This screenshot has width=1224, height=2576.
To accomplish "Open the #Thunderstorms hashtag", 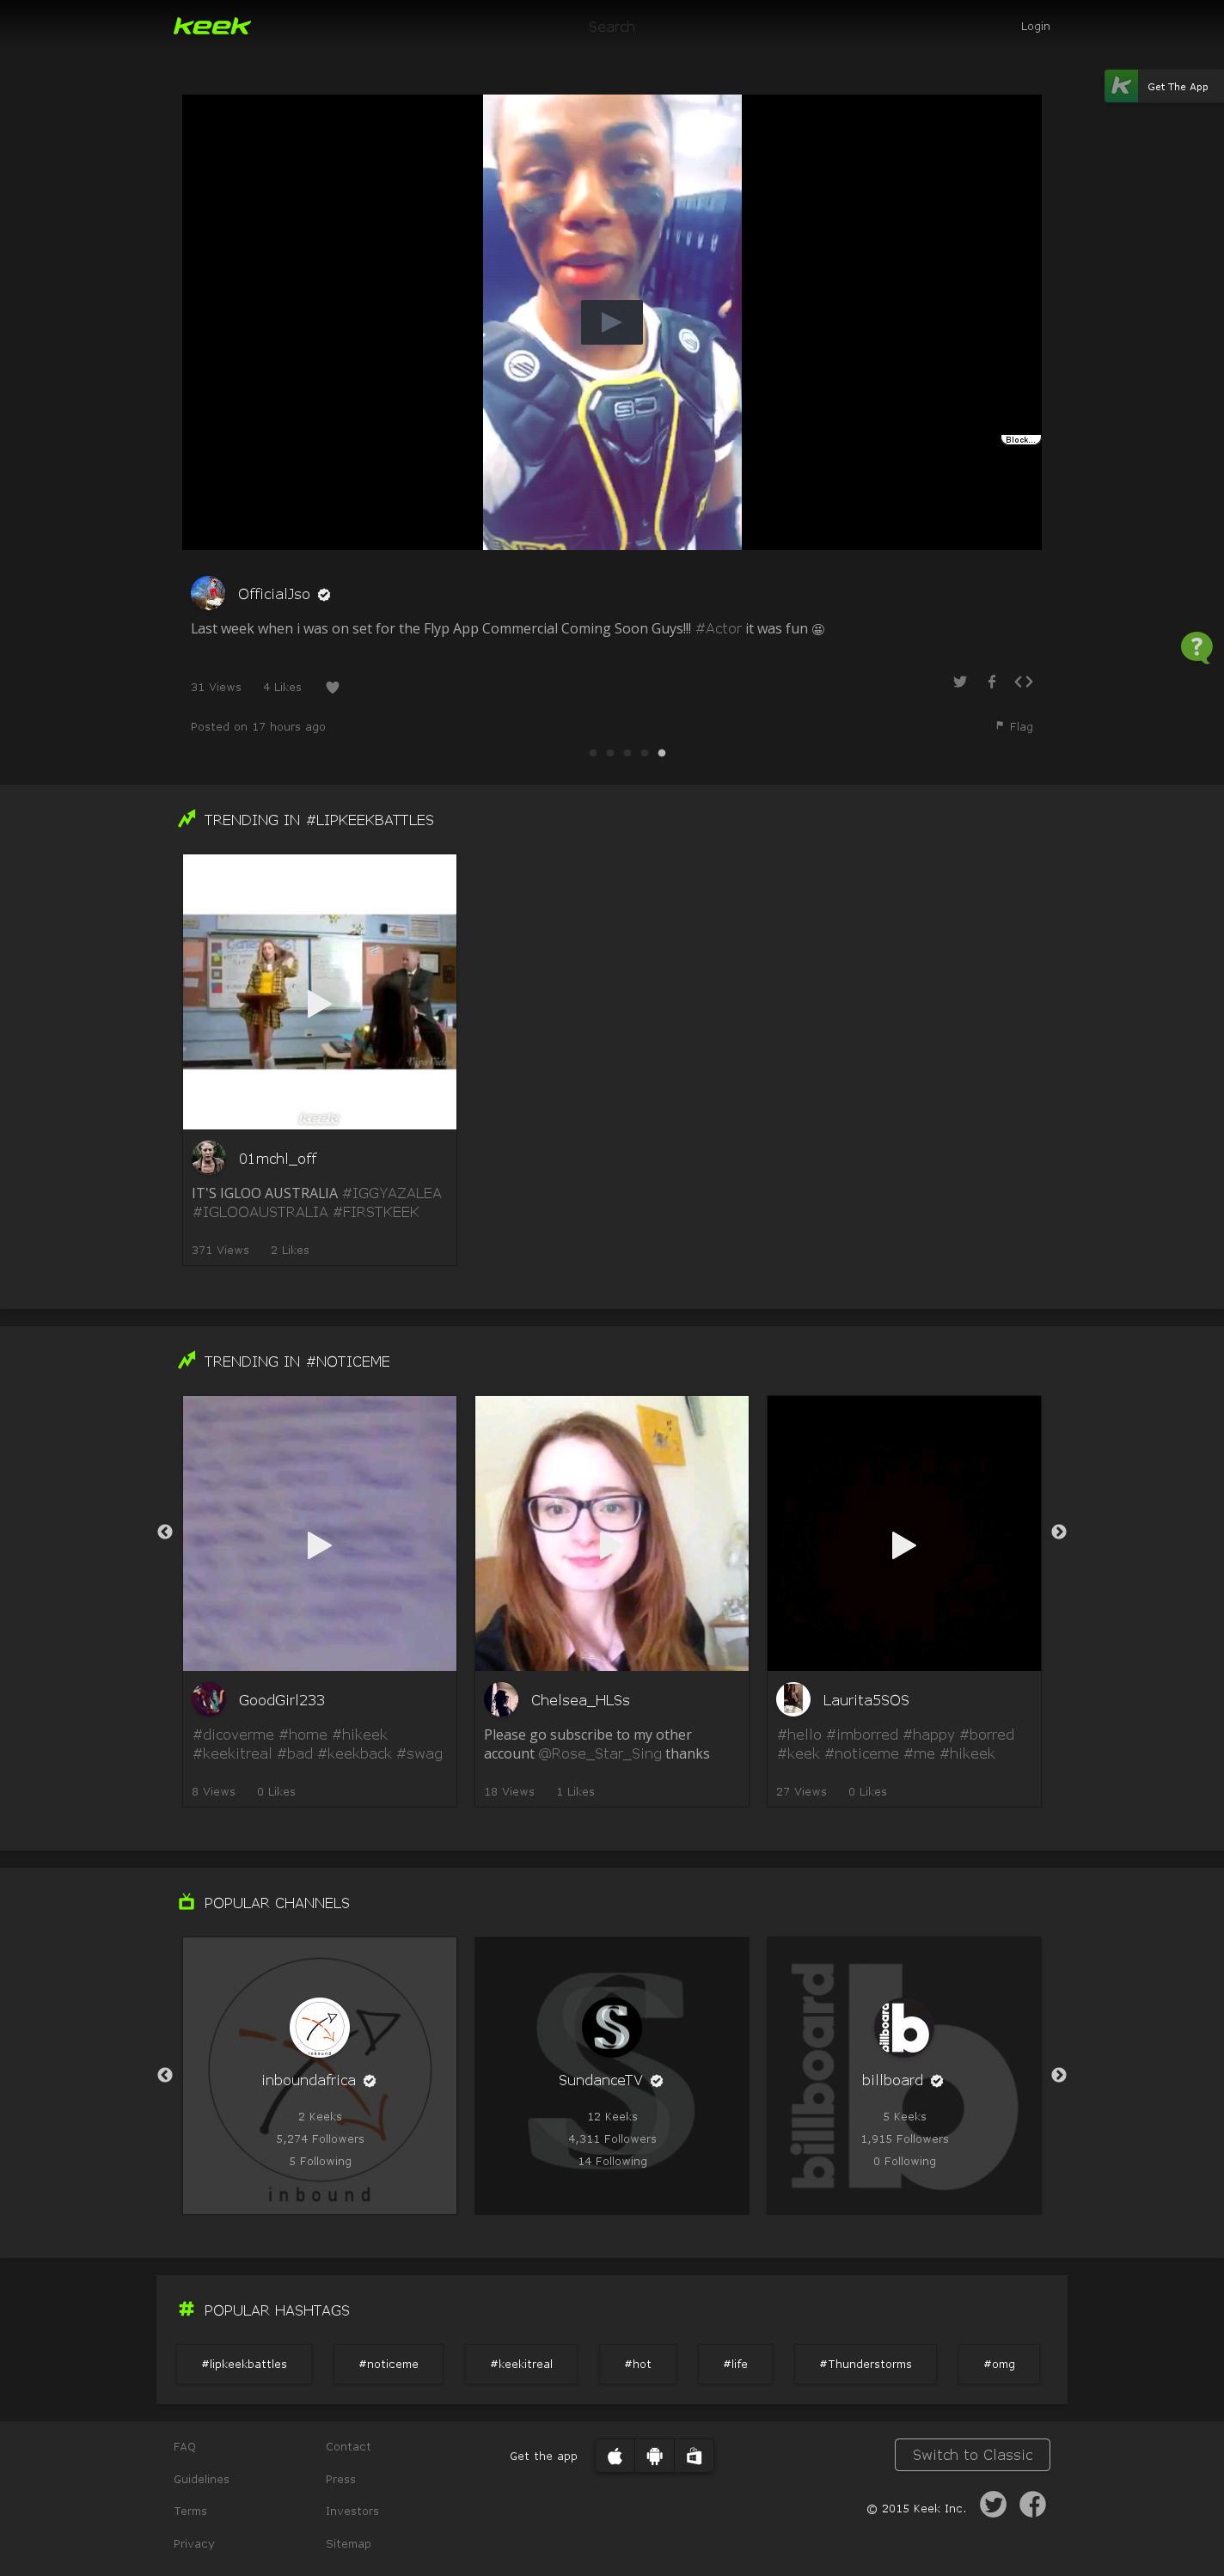I will click(x=865, y=2364).
